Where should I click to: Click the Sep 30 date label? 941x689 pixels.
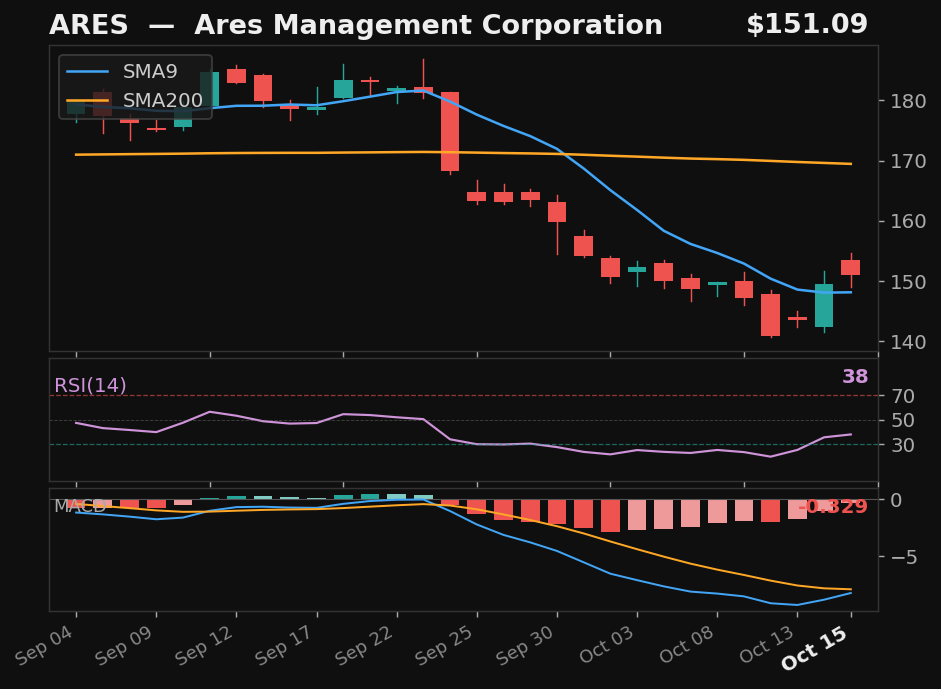526,645
